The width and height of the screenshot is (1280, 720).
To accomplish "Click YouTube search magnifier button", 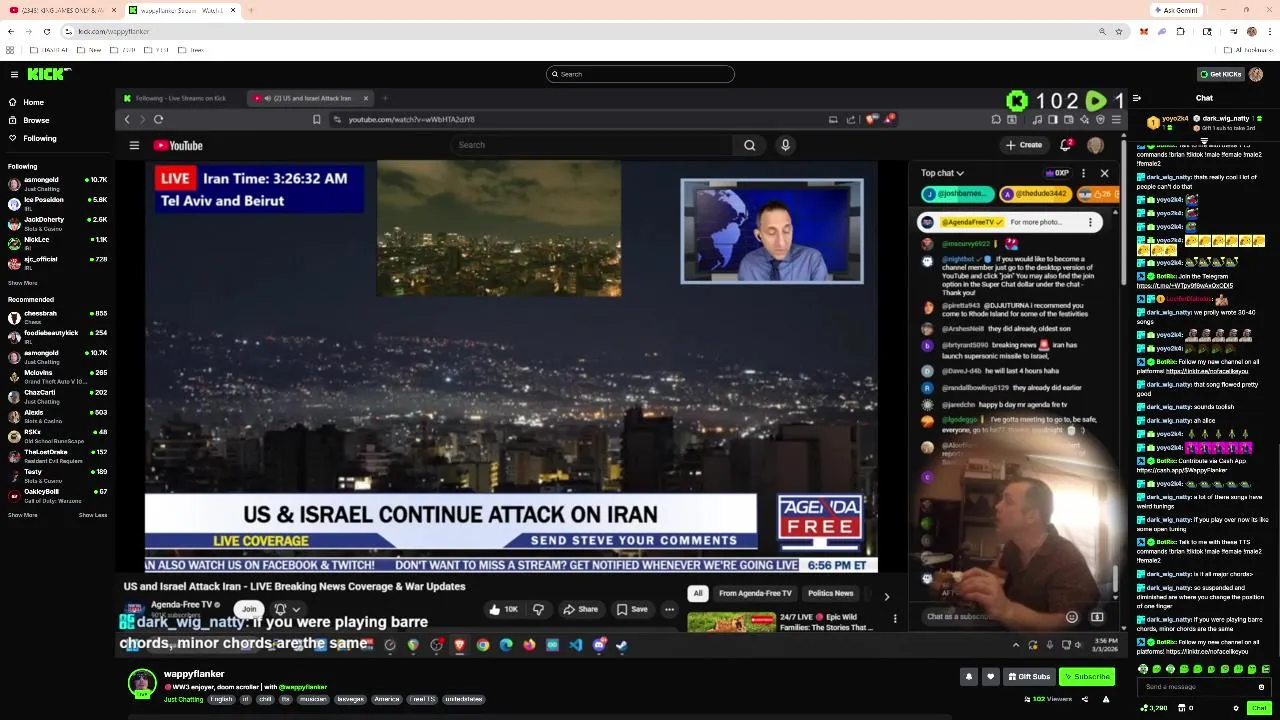I will (x=750, y=146).
